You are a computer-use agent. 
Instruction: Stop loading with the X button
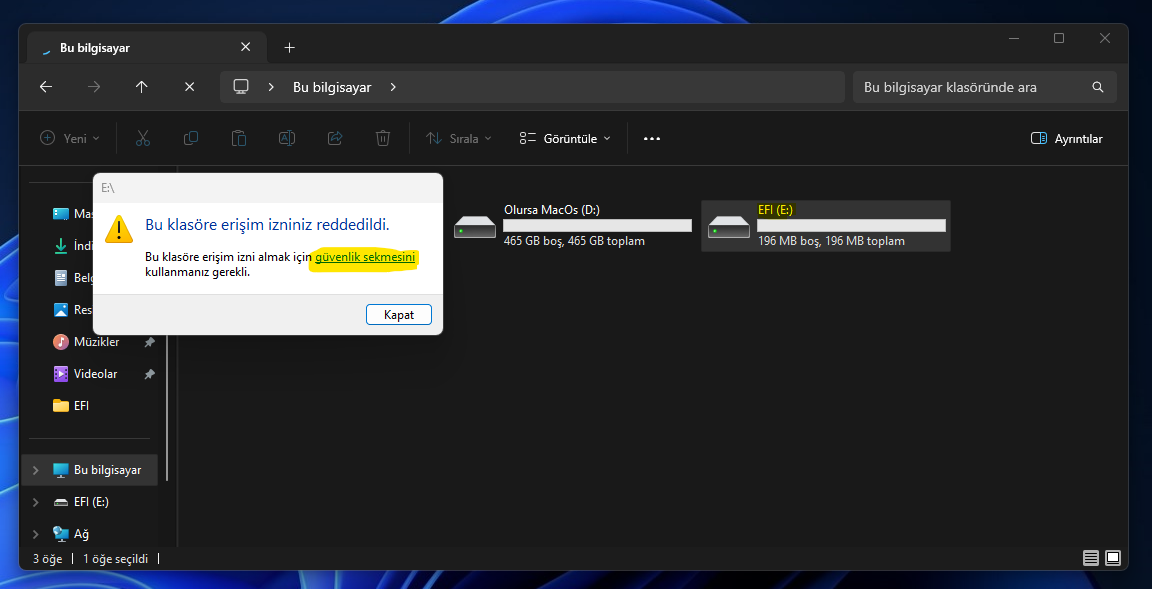click(x=189, y=87)
